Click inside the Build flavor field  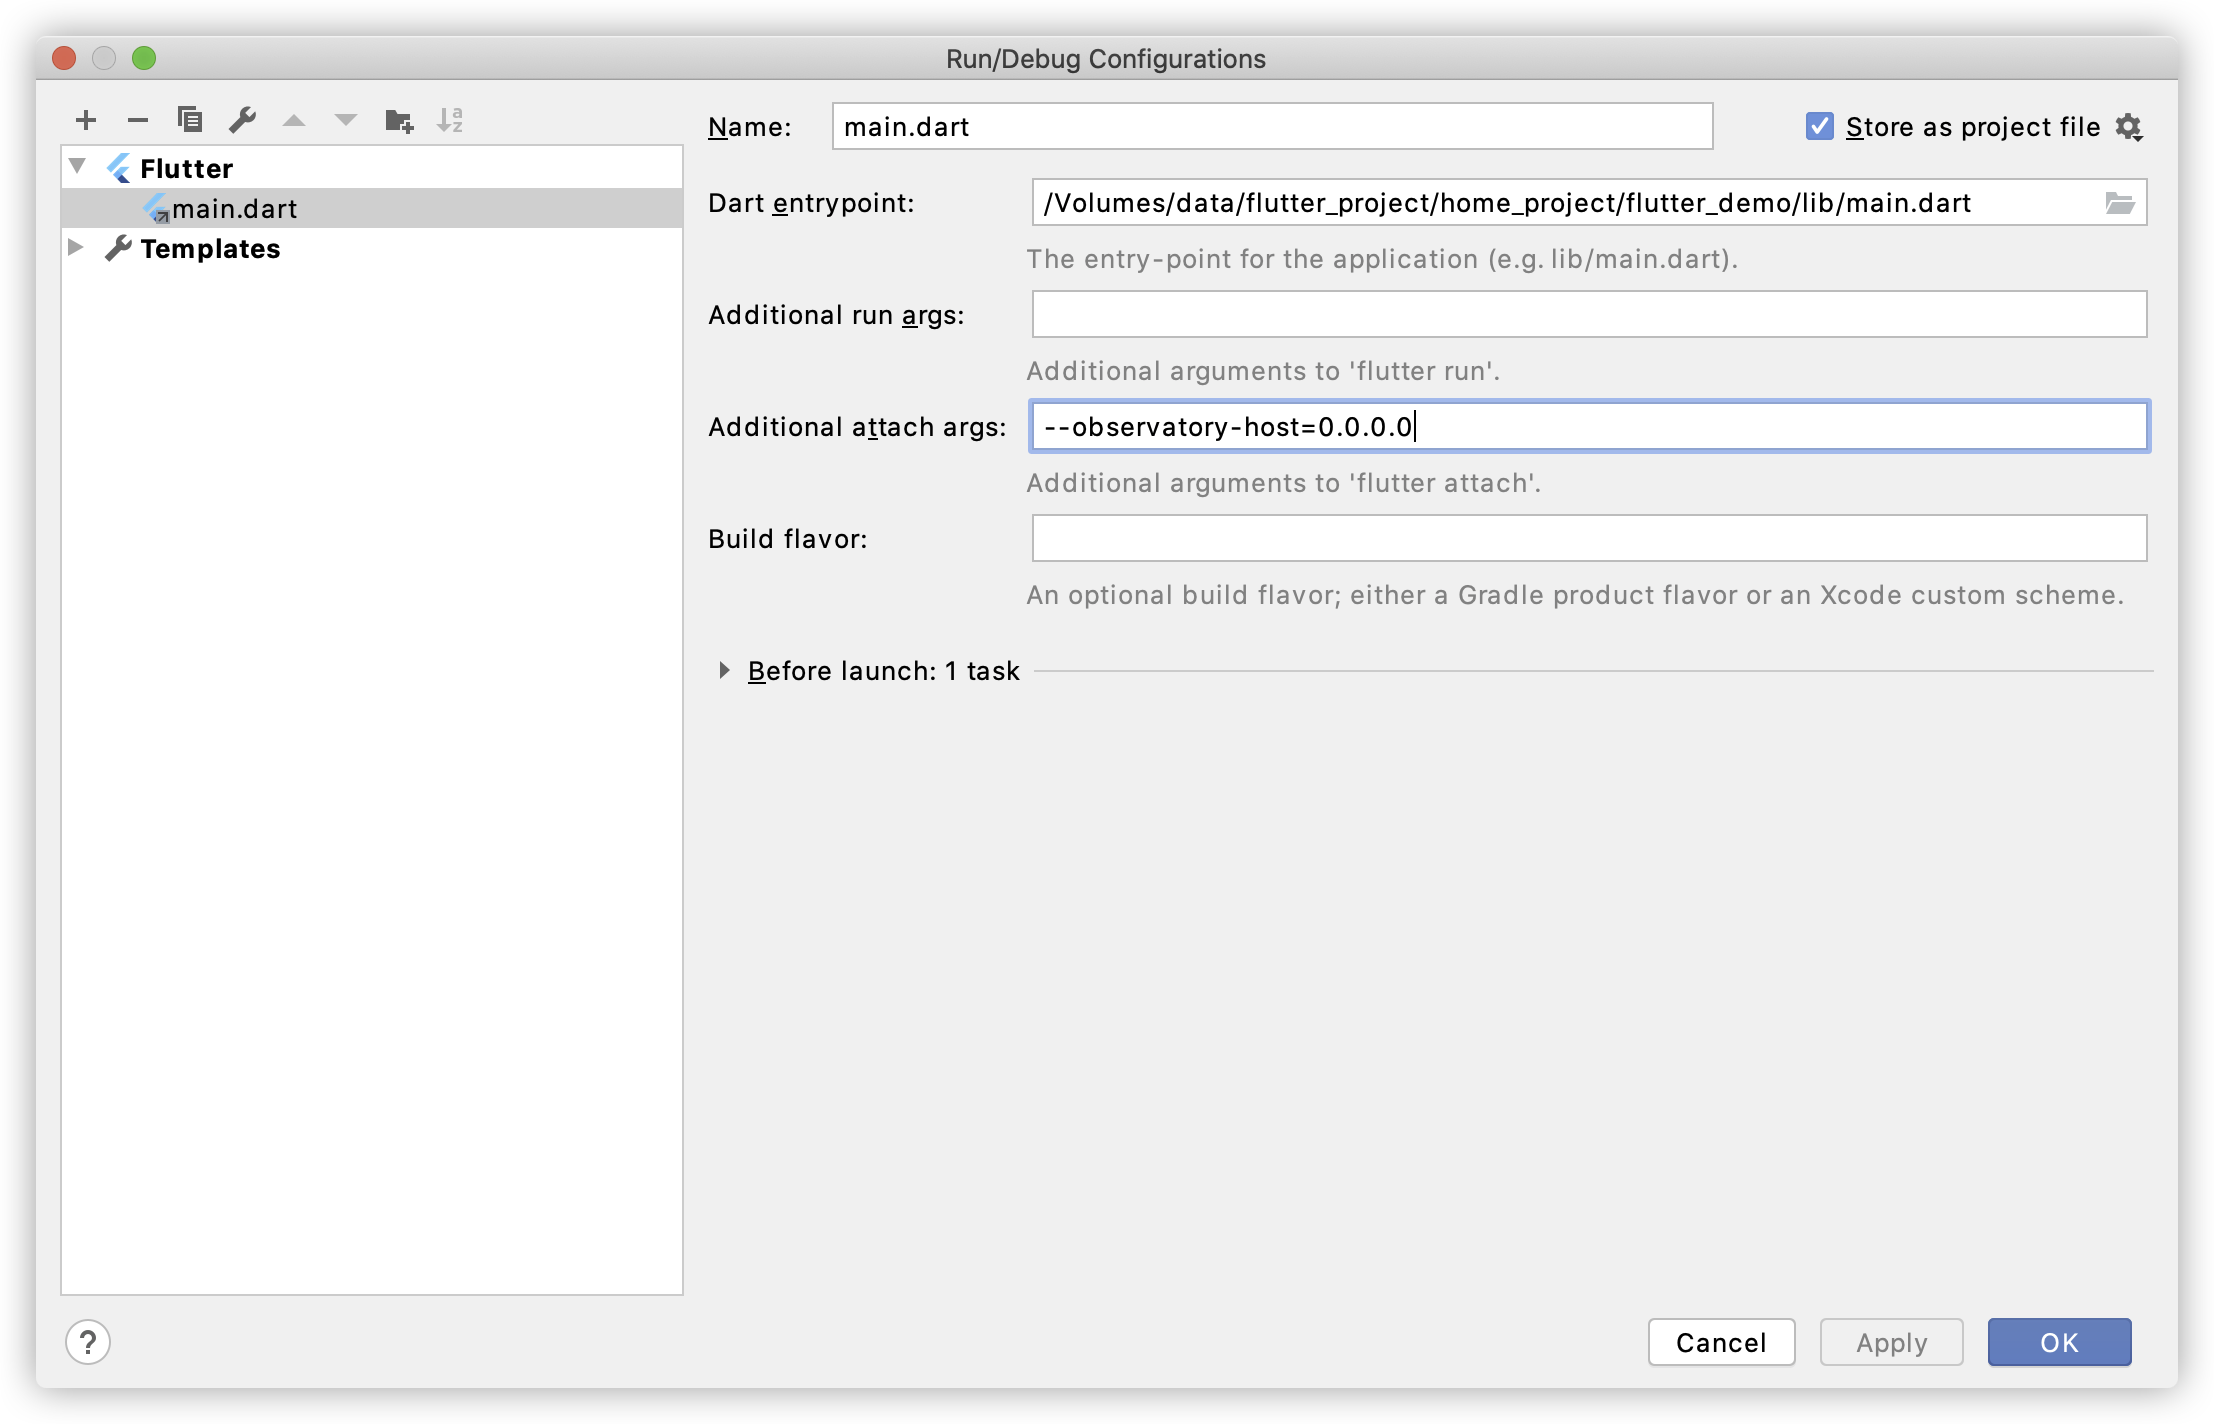click(x=1588, y=538)
